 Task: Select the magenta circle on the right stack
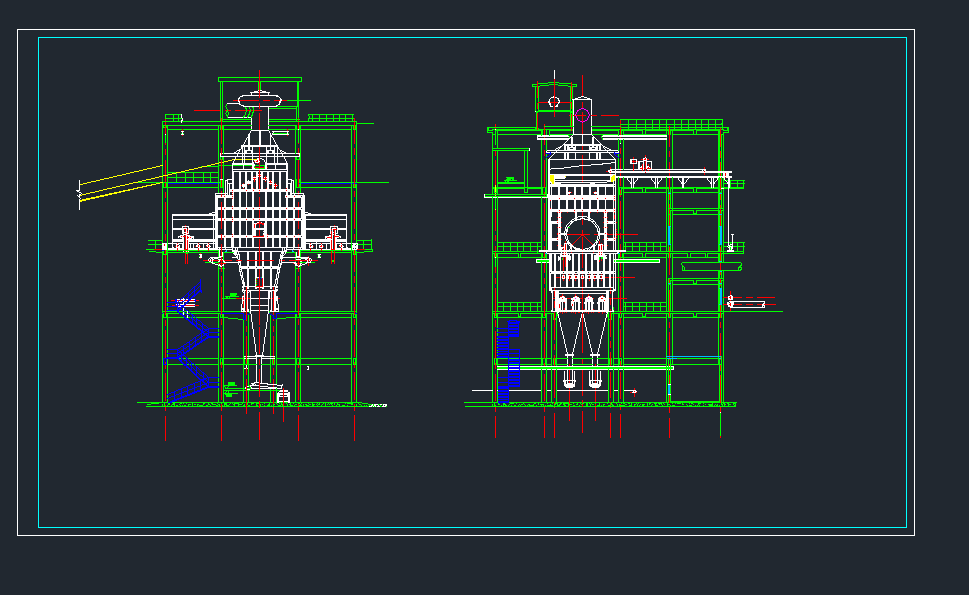pyautogui.click(x=582, y=115)
